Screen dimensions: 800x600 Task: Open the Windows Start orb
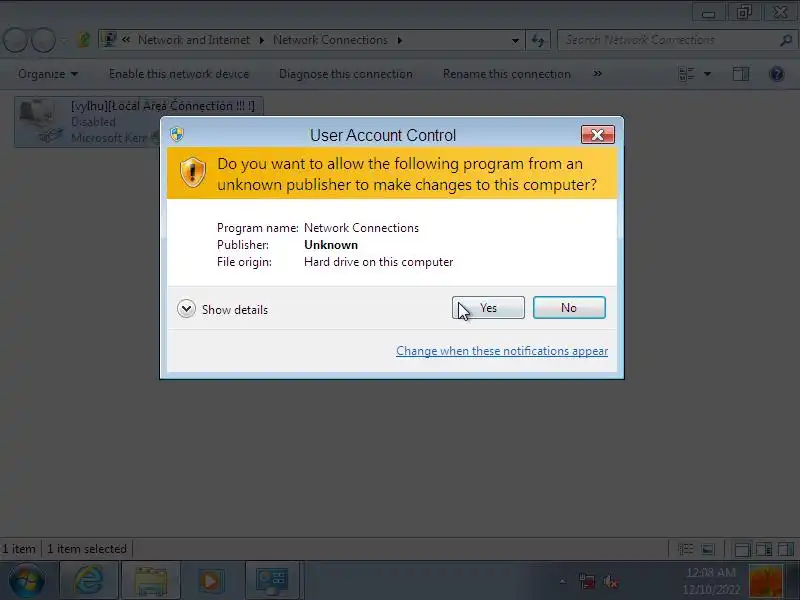tap(26, 580)
